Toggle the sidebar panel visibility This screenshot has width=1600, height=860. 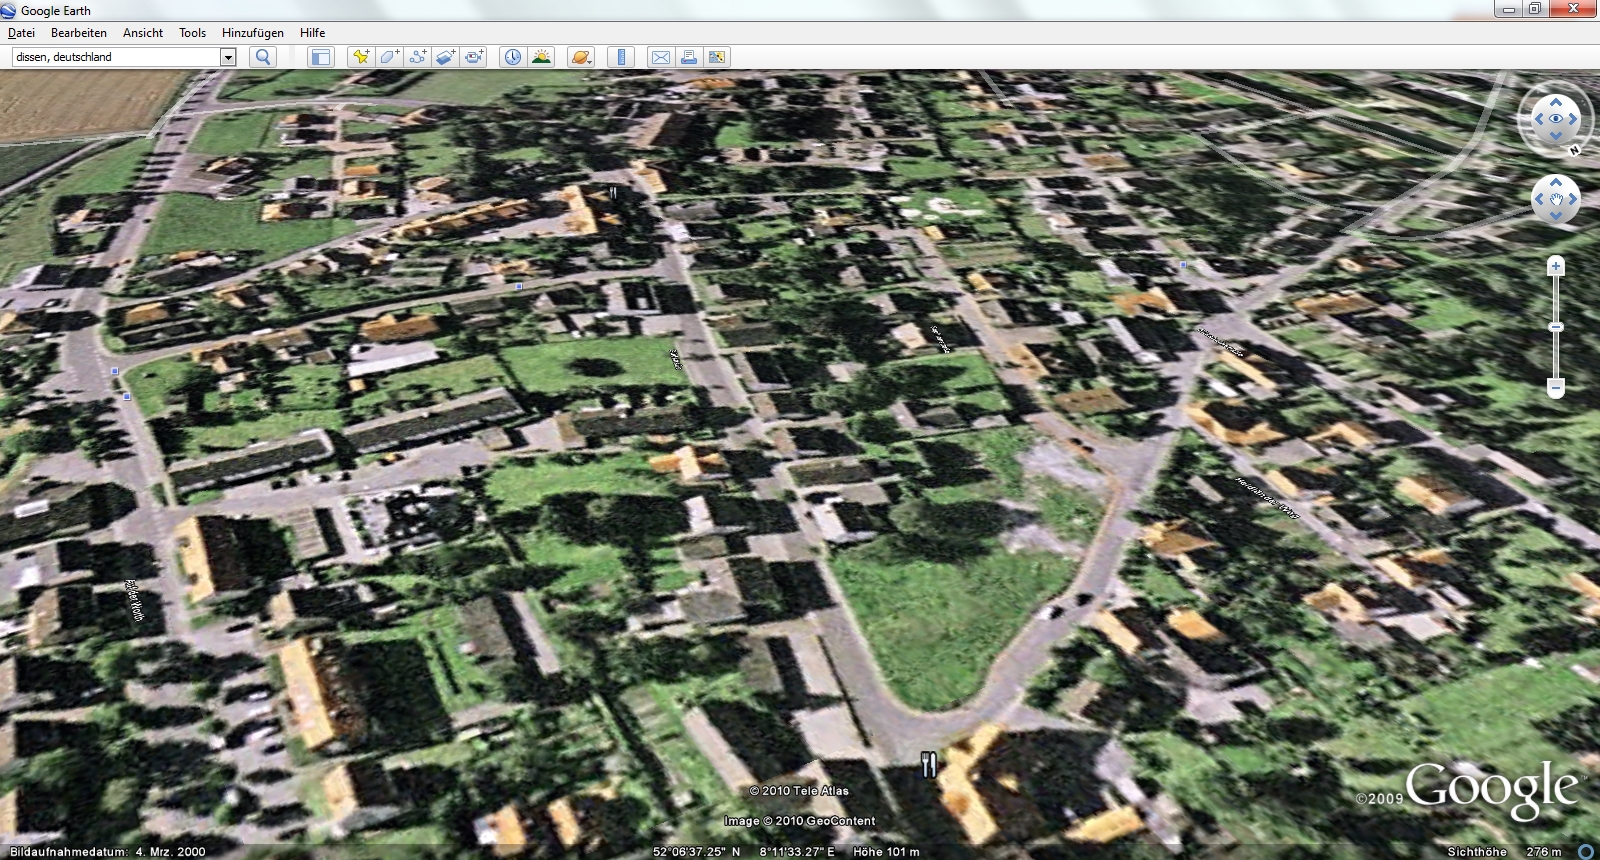[321, 57]
